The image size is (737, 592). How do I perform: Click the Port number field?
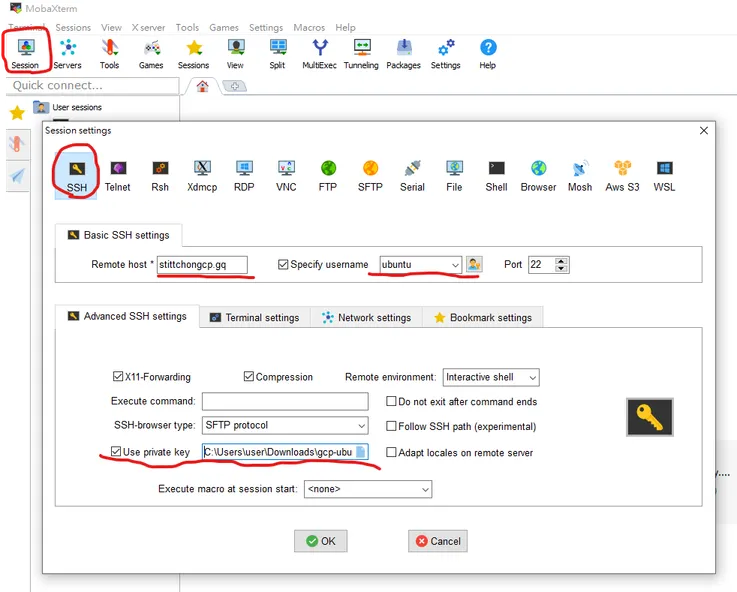tap(542, 265)
